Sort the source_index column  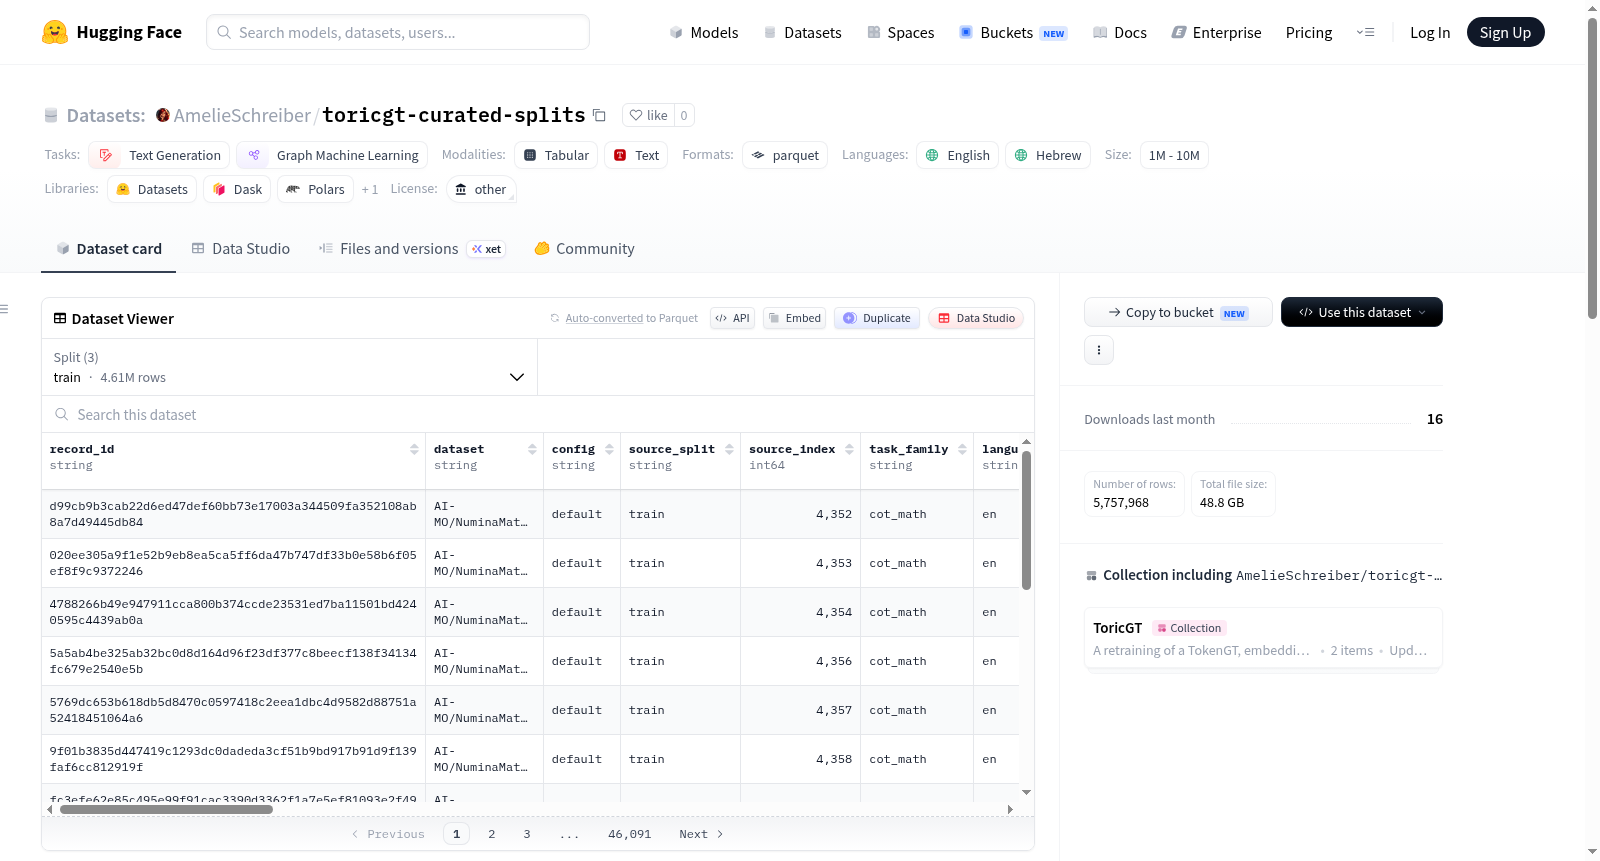(x=850, y=449)
